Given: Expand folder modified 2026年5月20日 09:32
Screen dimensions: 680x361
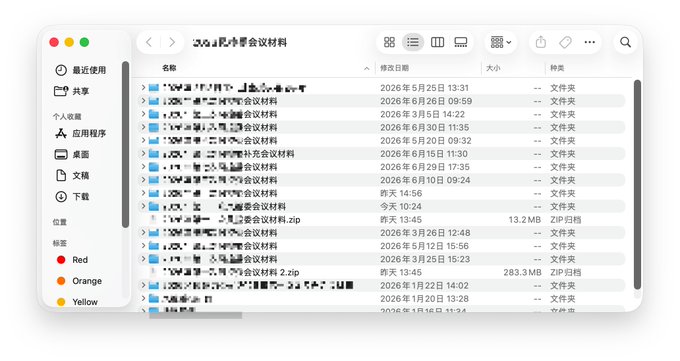Looking at the screenshot, I should 143,141.
